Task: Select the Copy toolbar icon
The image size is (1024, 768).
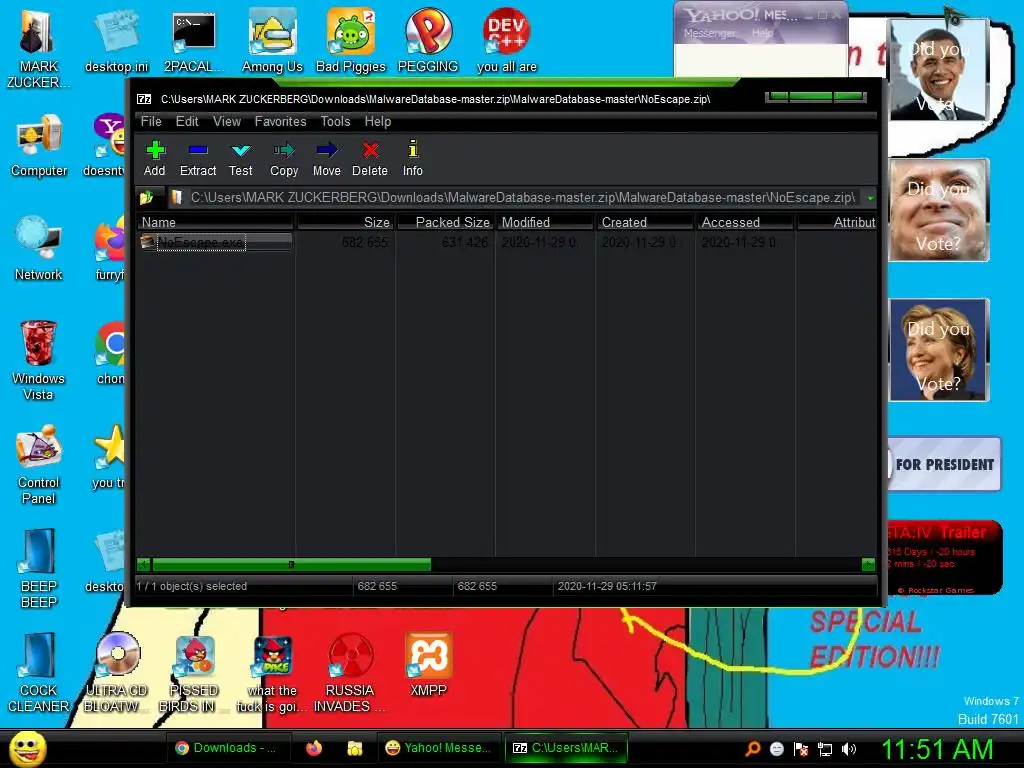Action: (x=284, y=159)
